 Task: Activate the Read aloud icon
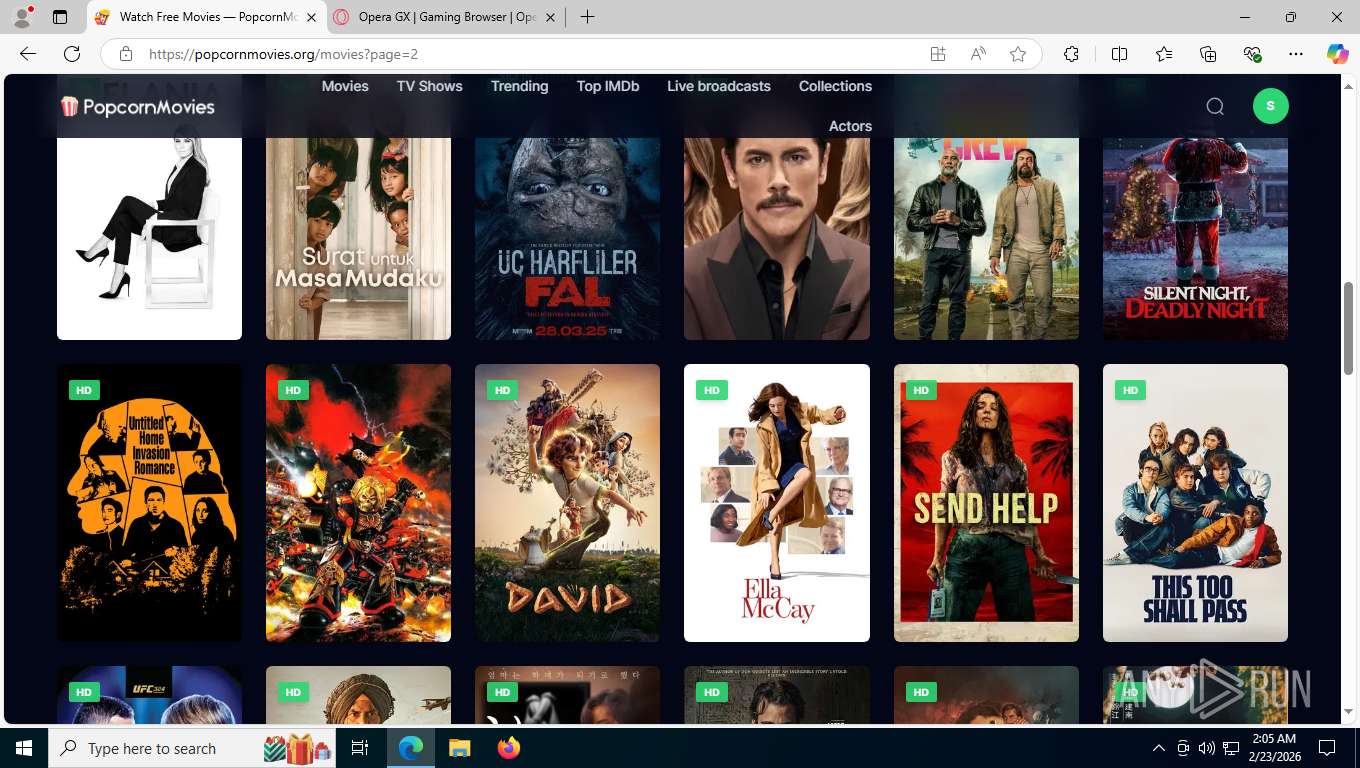978,54
